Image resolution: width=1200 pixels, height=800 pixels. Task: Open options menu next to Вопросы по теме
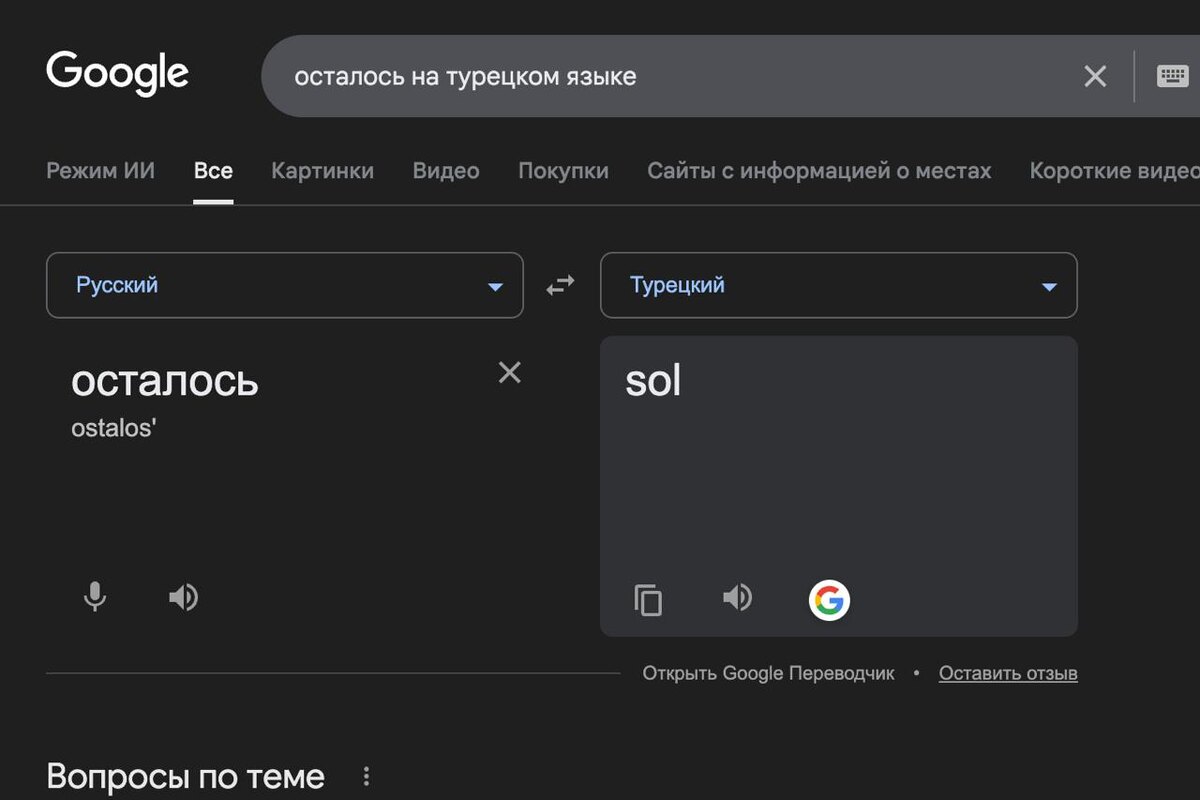[x=366, y=775]
